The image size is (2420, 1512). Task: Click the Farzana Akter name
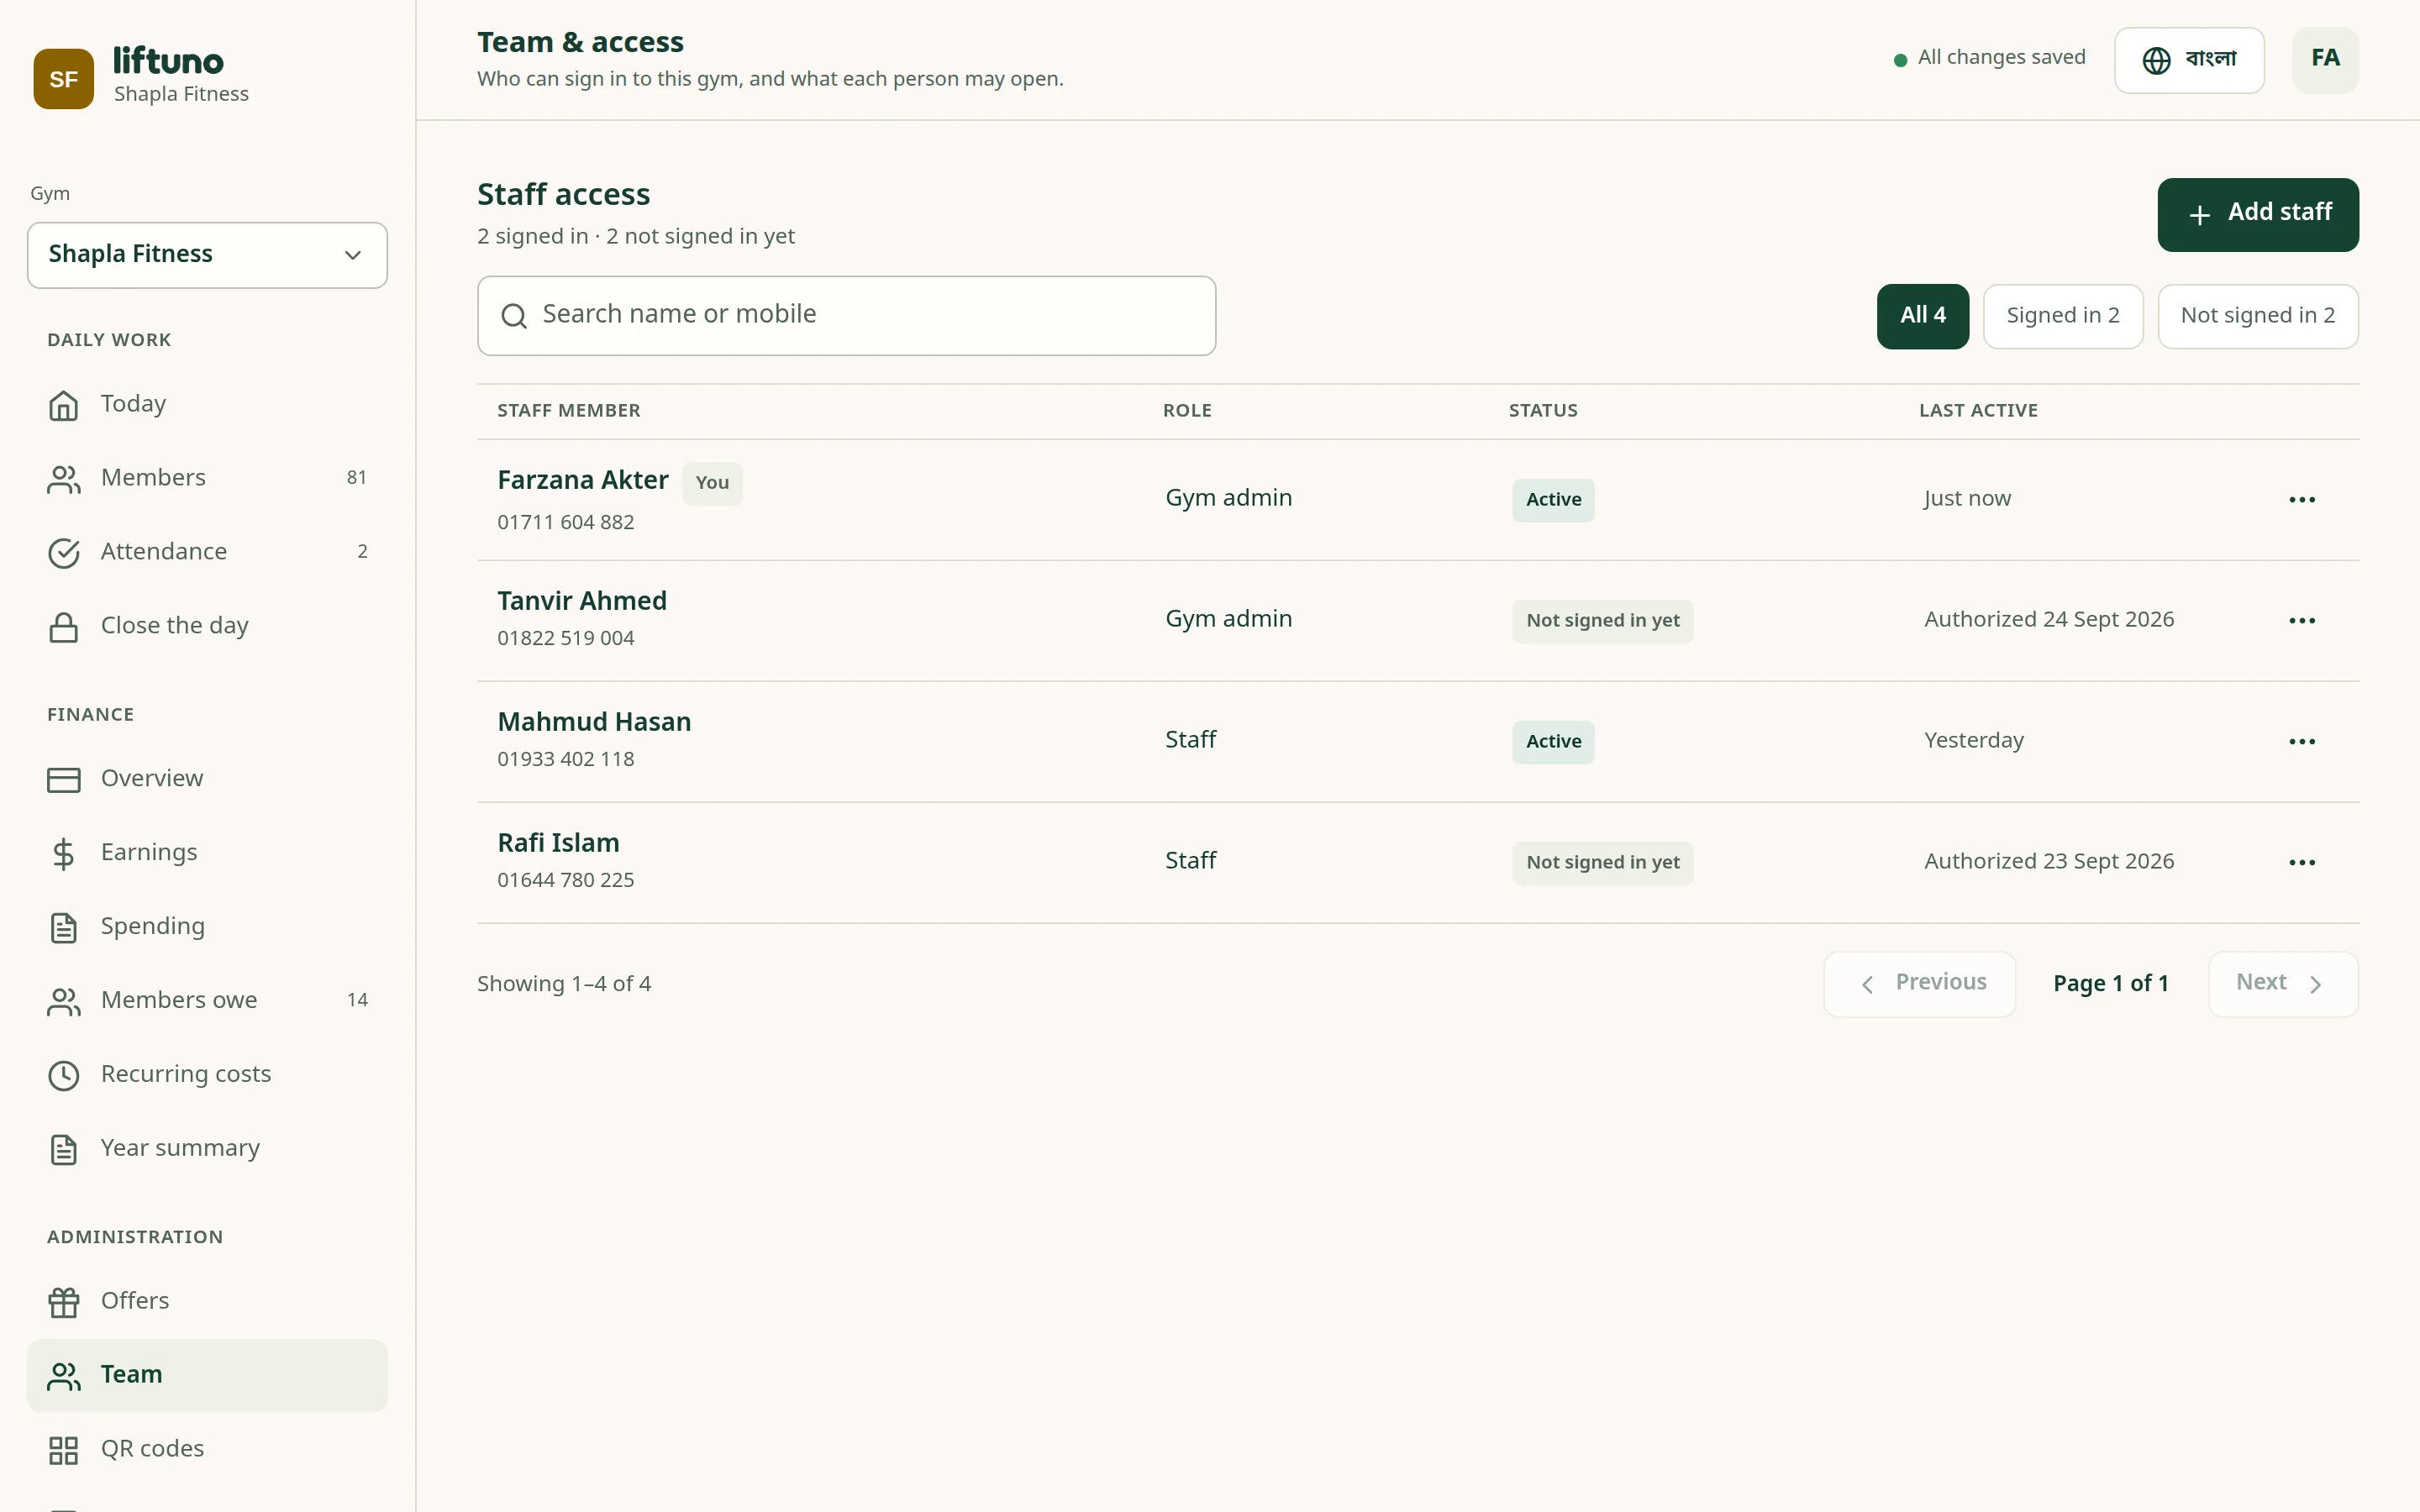click(582, 481)
